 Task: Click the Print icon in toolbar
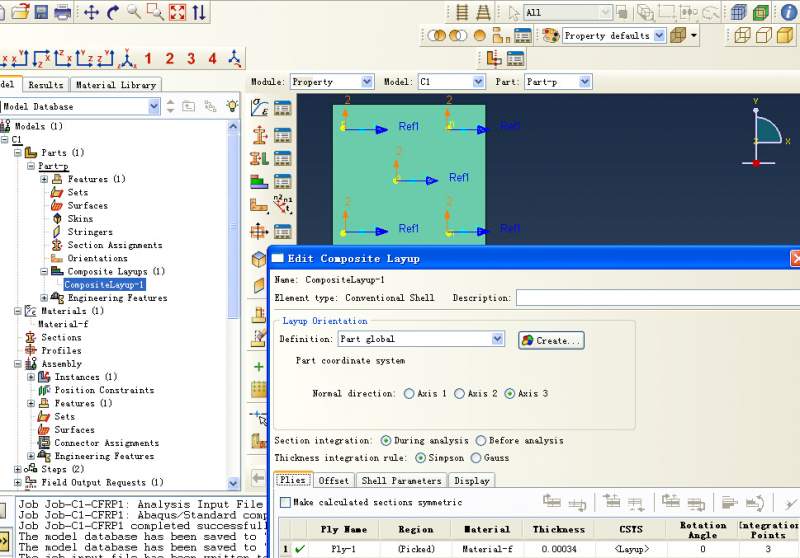[x=63, y=12]
